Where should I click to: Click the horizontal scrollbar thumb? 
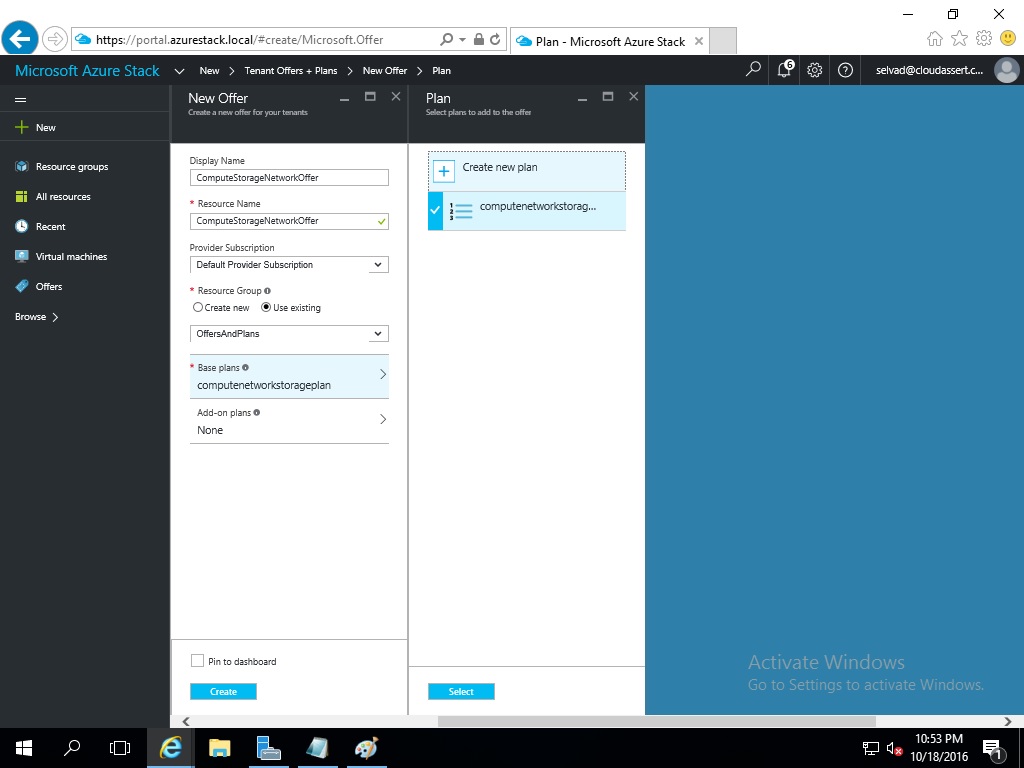(x=656, y=721)
